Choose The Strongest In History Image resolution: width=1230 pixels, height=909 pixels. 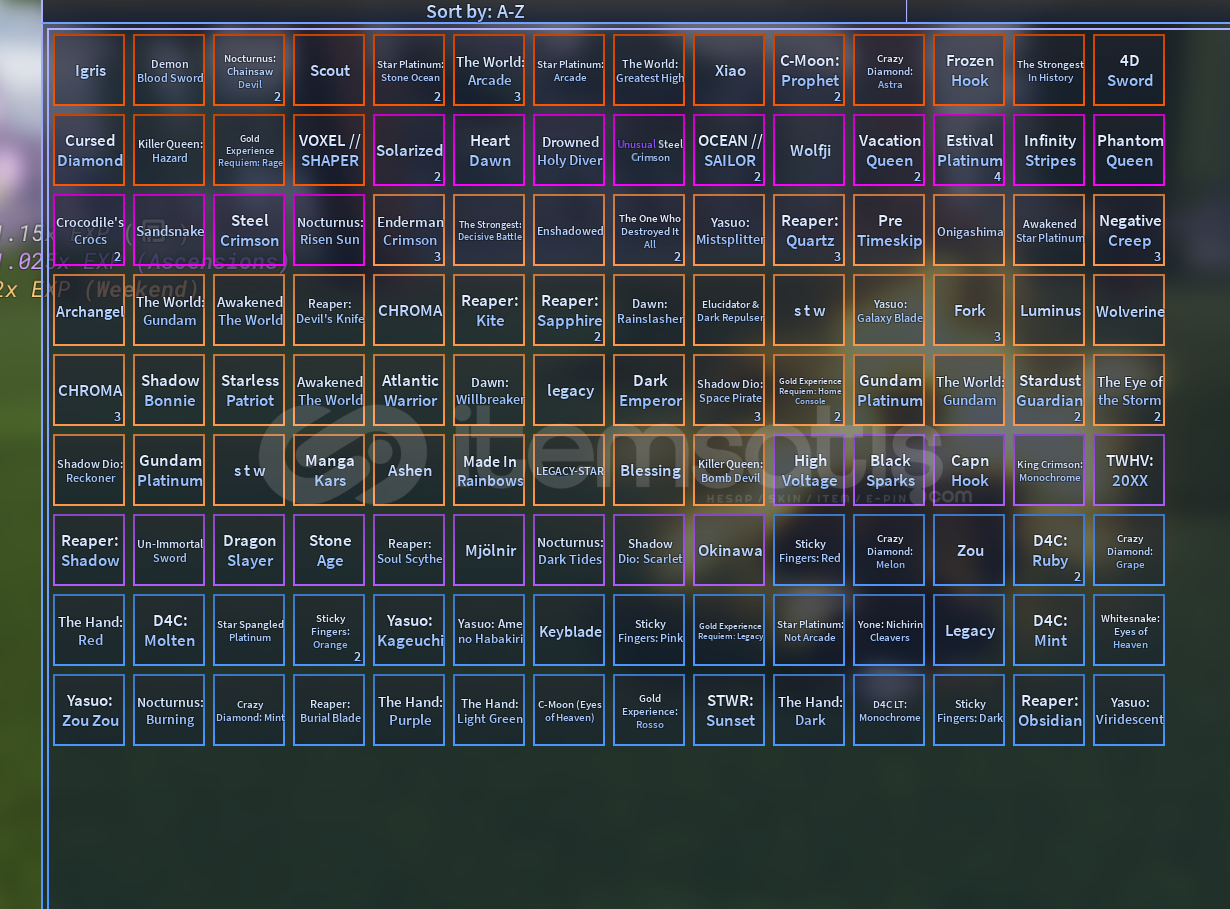coord(1050,71)
